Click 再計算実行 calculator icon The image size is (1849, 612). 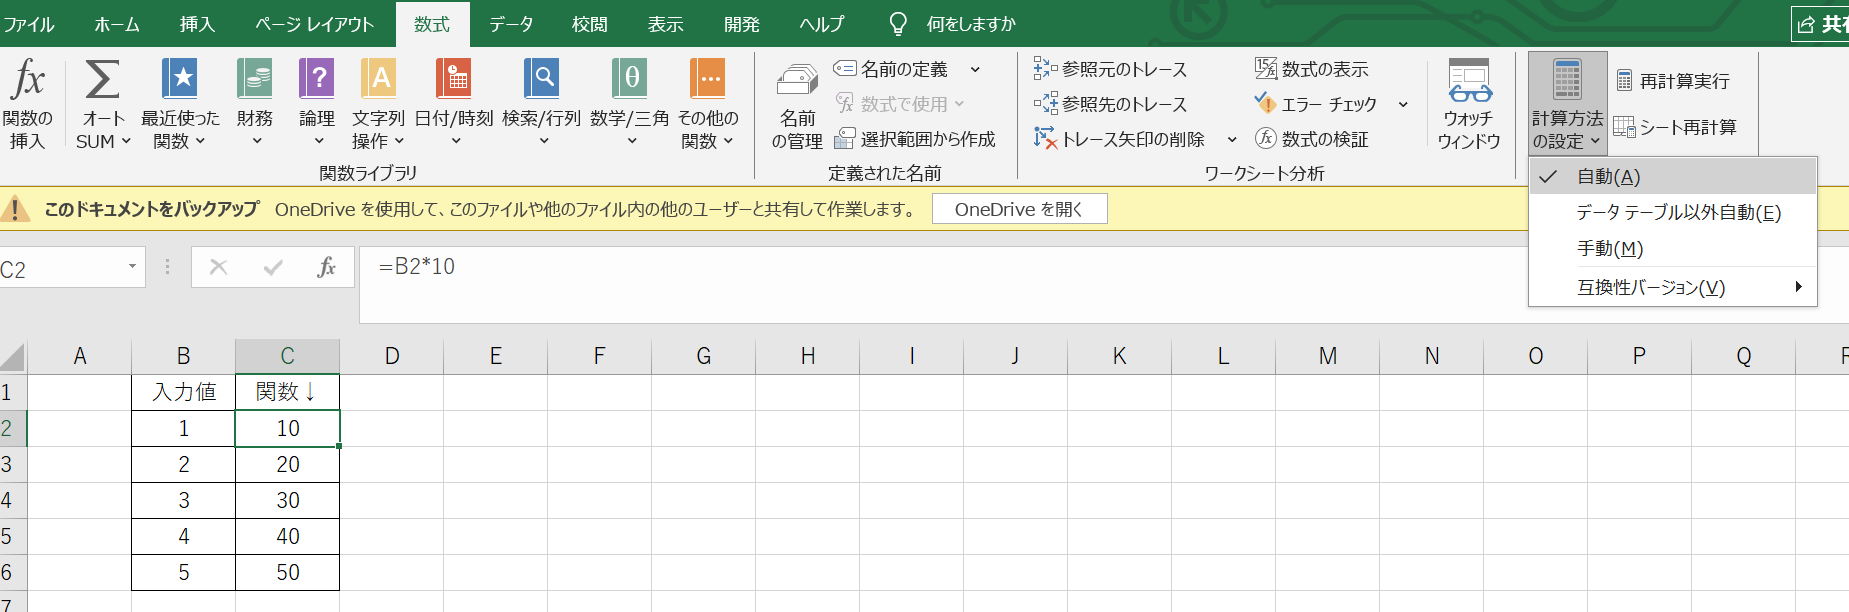[x=1624, y=81]
